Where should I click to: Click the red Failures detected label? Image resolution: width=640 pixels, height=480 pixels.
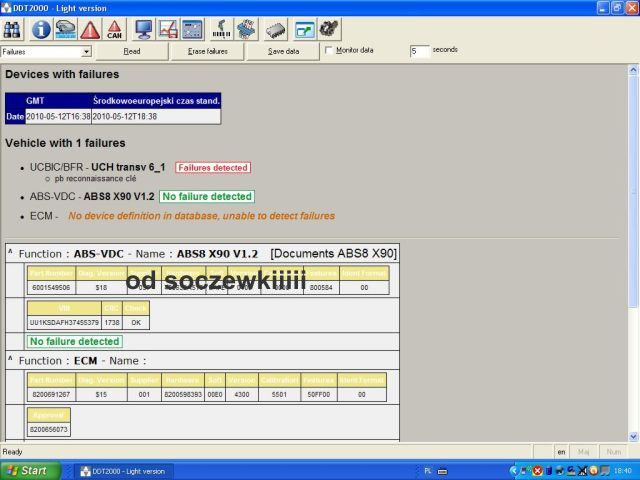pos(213,168)
